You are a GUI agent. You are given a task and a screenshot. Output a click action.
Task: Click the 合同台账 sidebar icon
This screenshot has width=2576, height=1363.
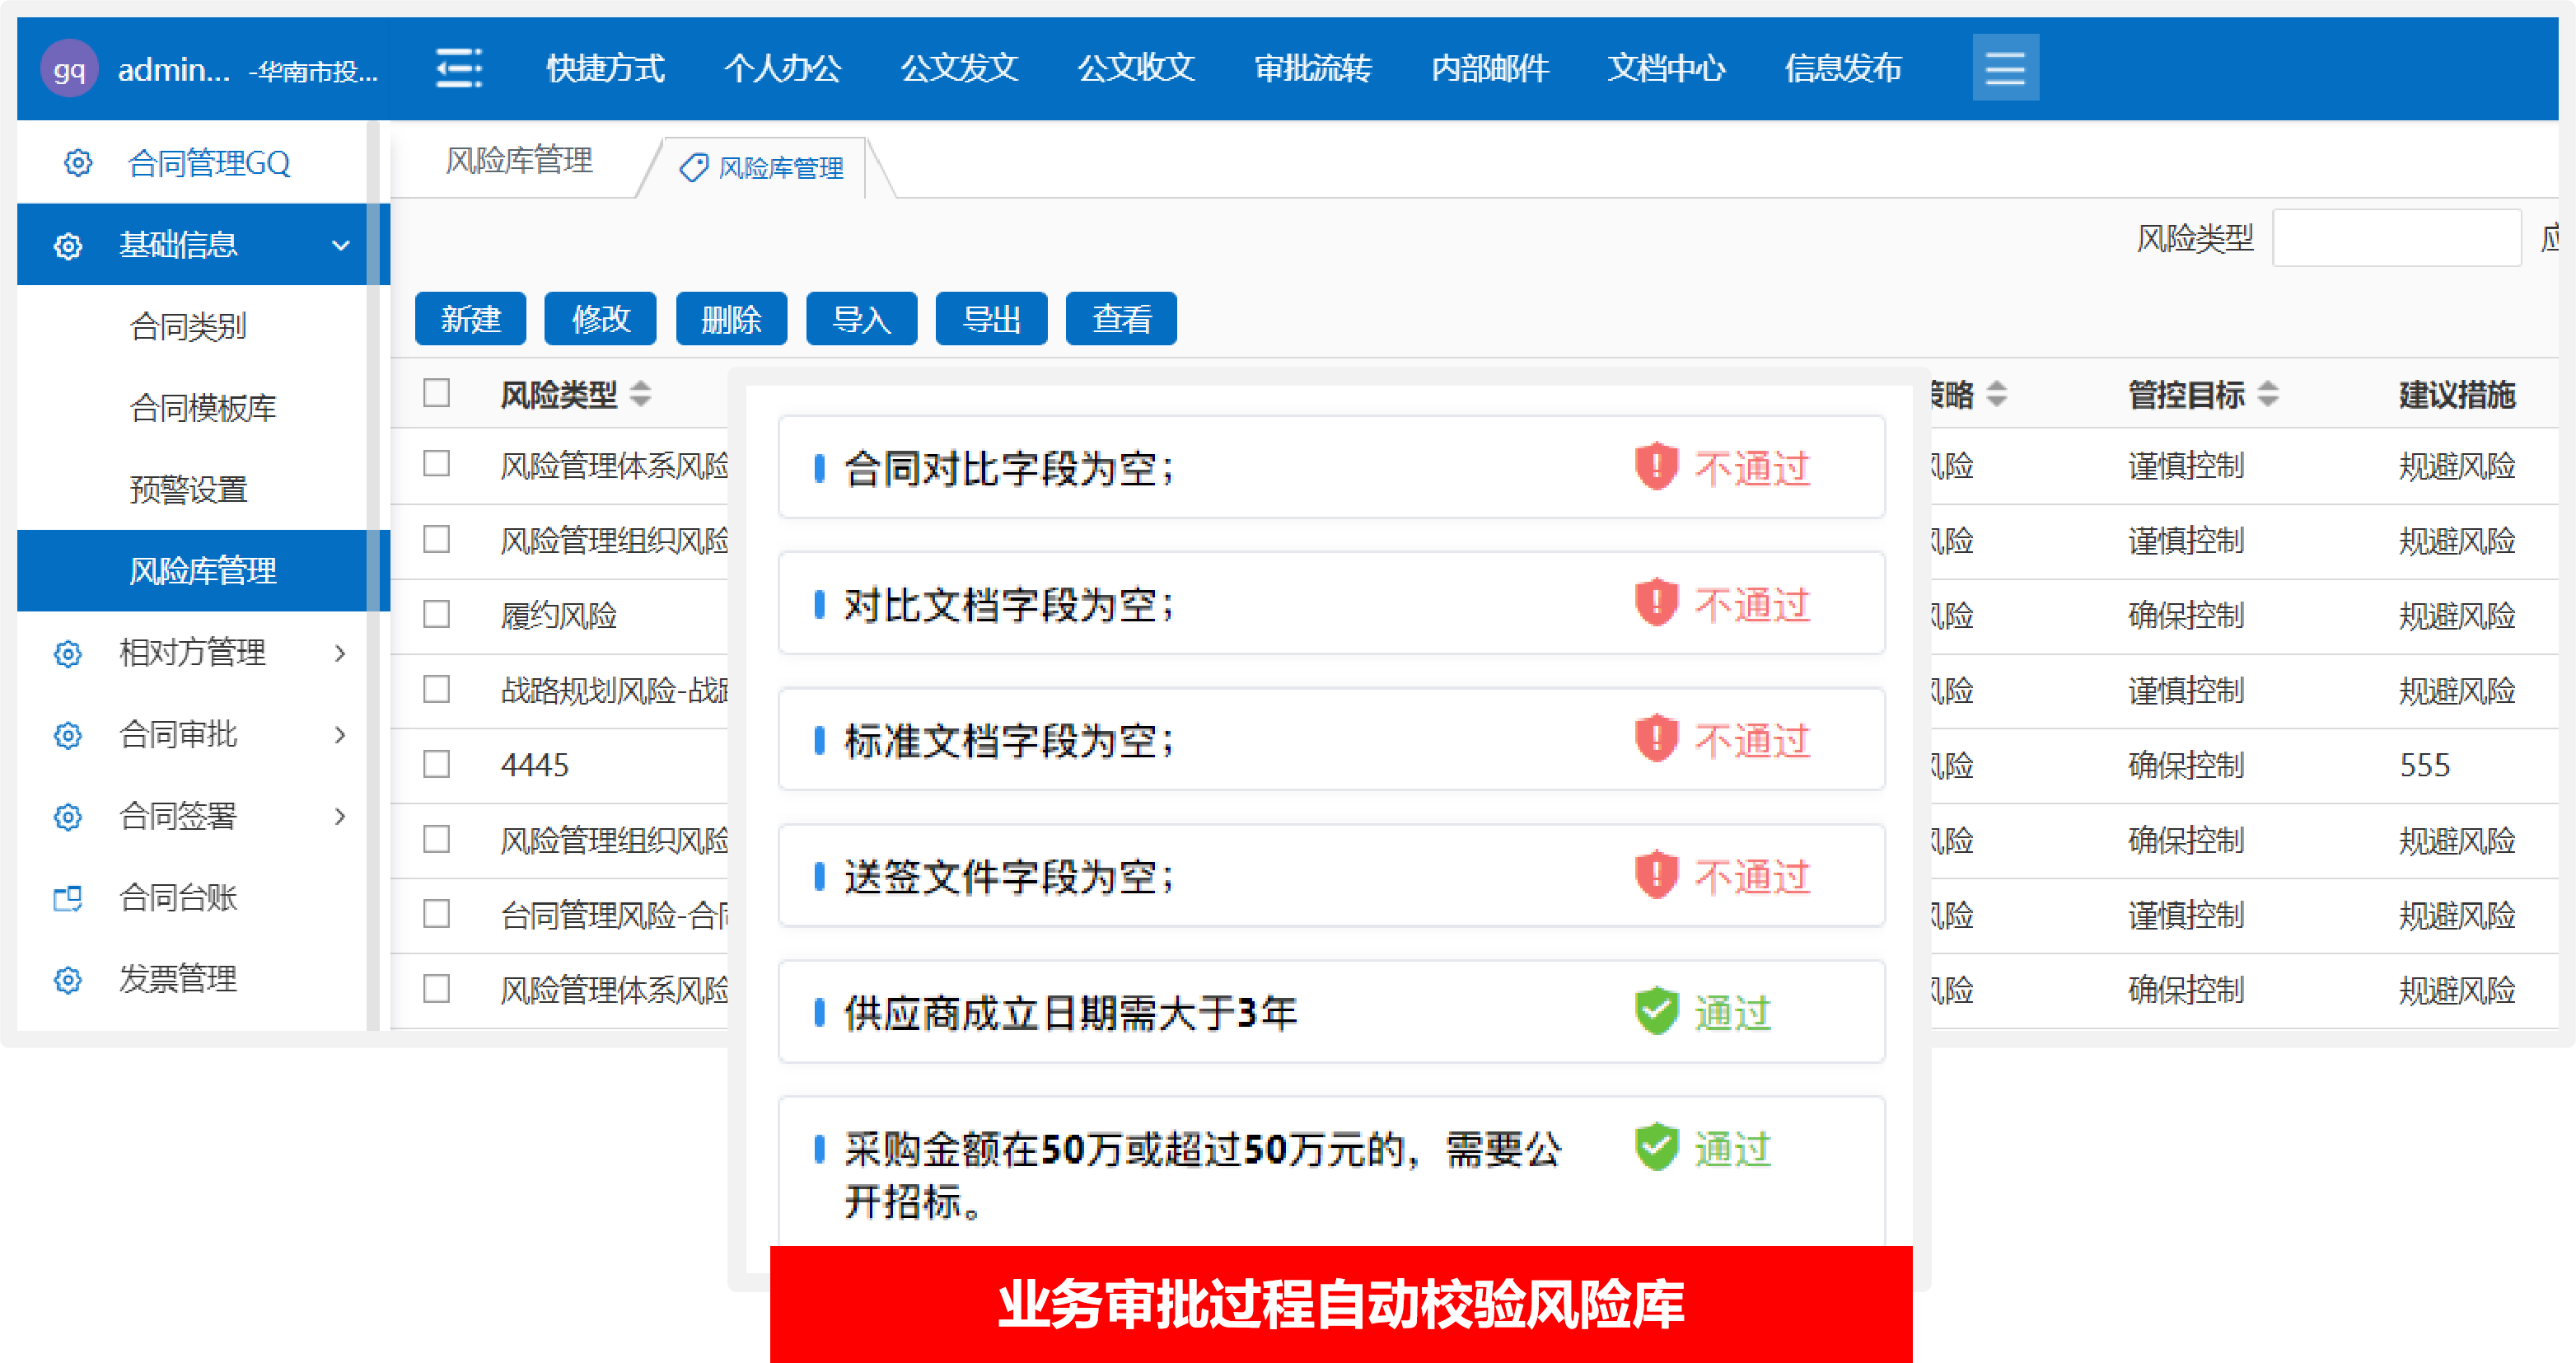tap(67, 898)
